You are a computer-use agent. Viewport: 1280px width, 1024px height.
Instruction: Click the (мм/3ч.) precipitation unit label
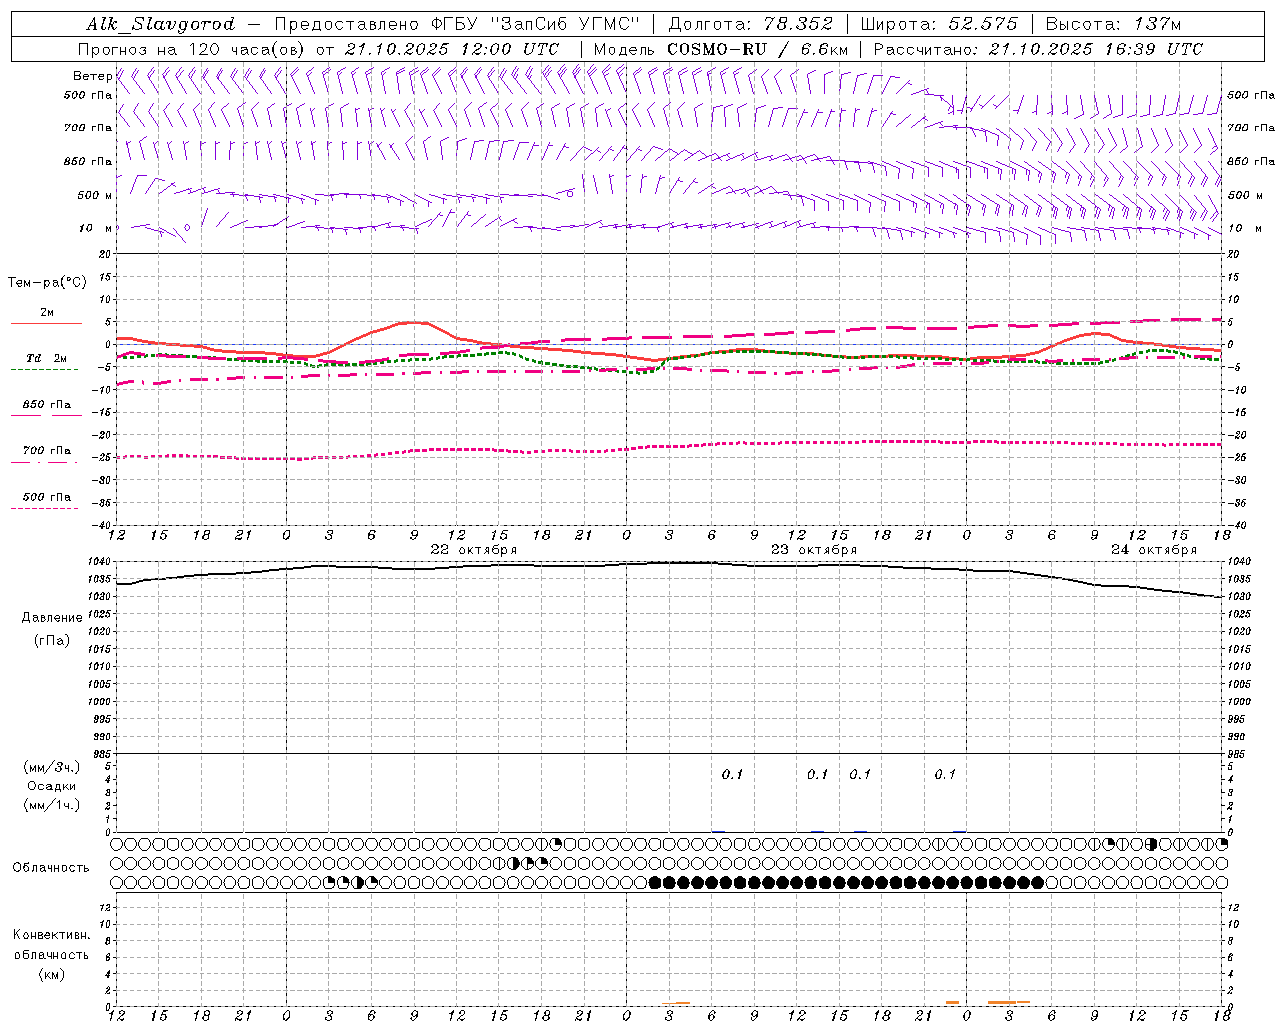[x=52, y=767]
